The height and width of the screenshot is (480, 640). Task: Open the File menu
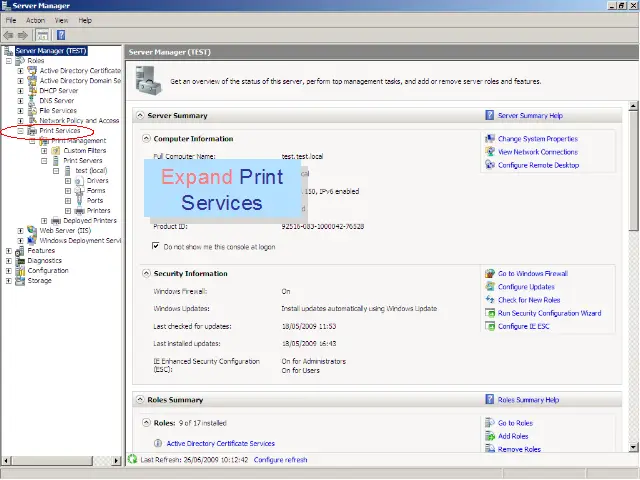11,20
